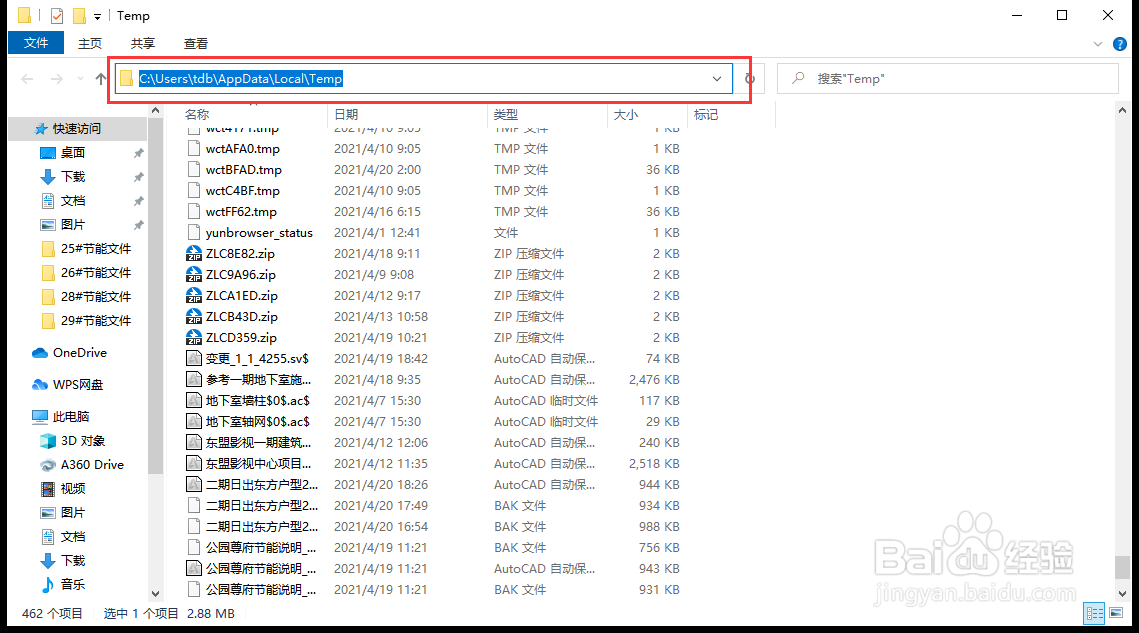Click ZLC9A96.zip archive icon
Screen dimensions: 1139x633
tap(194, 275)
